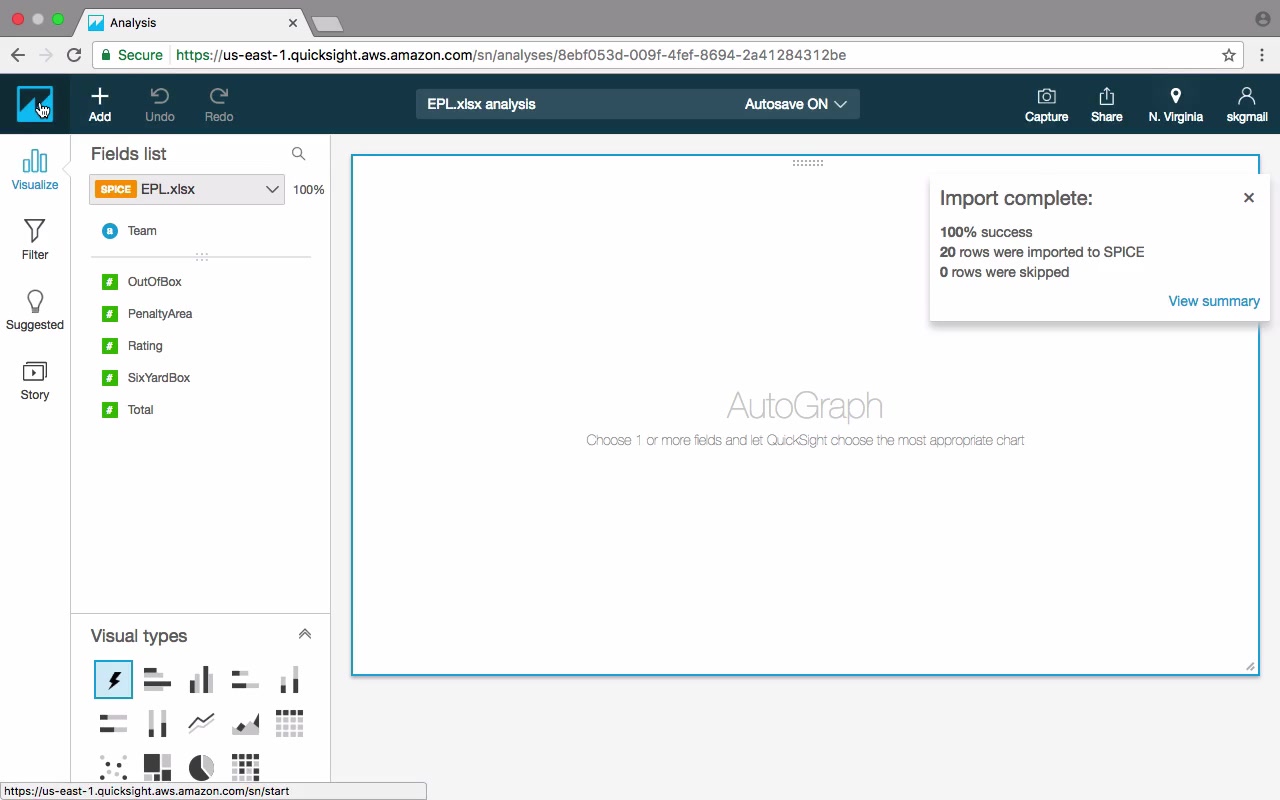Open the Share menu

click(1106, 104)
